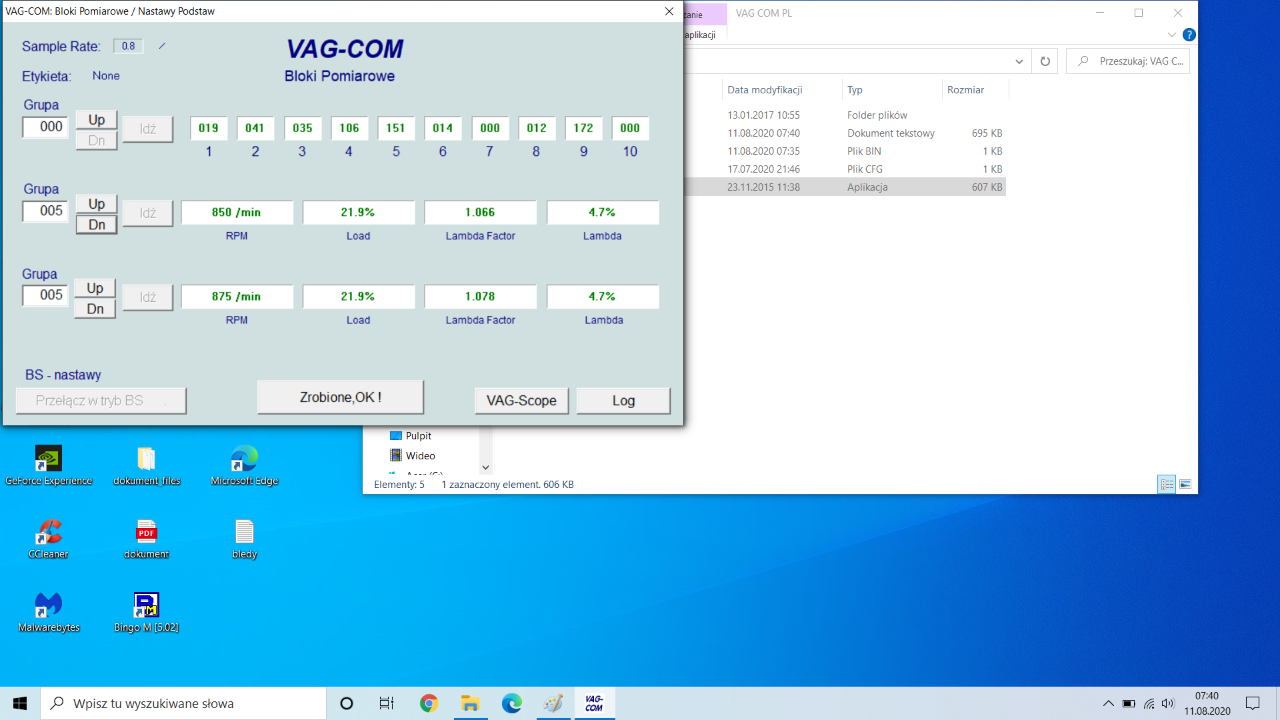Show hidden system tray icons

(1108, 703)
